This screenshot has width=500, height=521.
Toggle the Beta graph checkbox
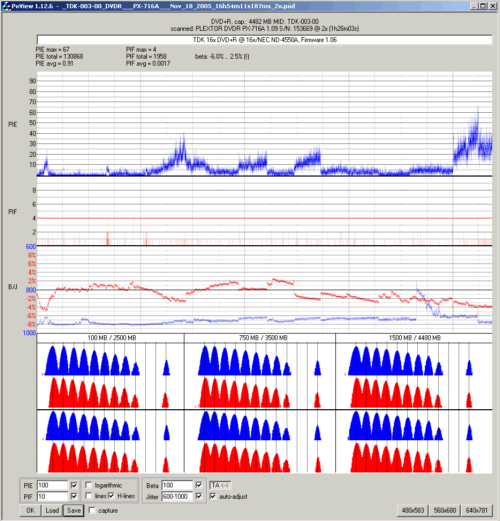pos(199,485)
